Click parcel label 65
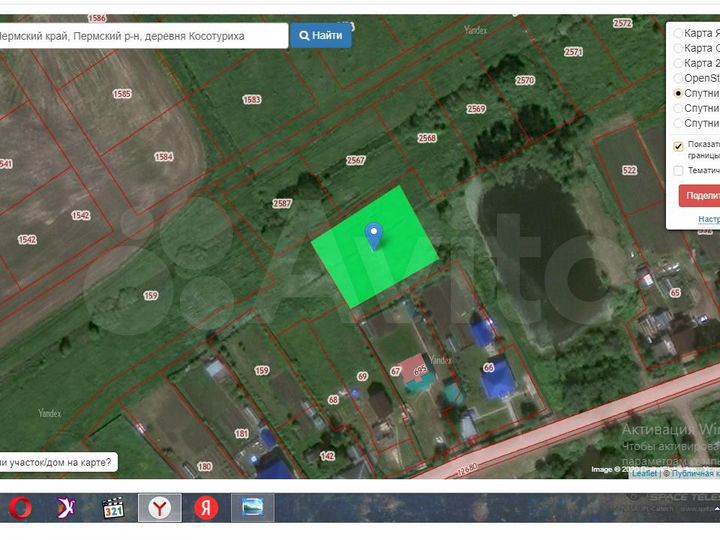Viewport: 720px width, 540px height. coord(675,292)
